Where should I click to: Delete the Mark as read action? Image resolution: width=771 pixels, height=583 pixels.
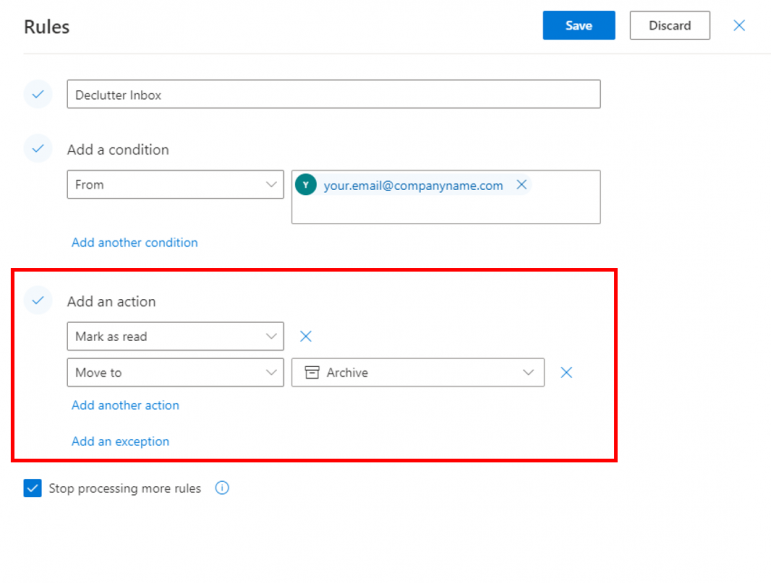[x=306, y=337]
